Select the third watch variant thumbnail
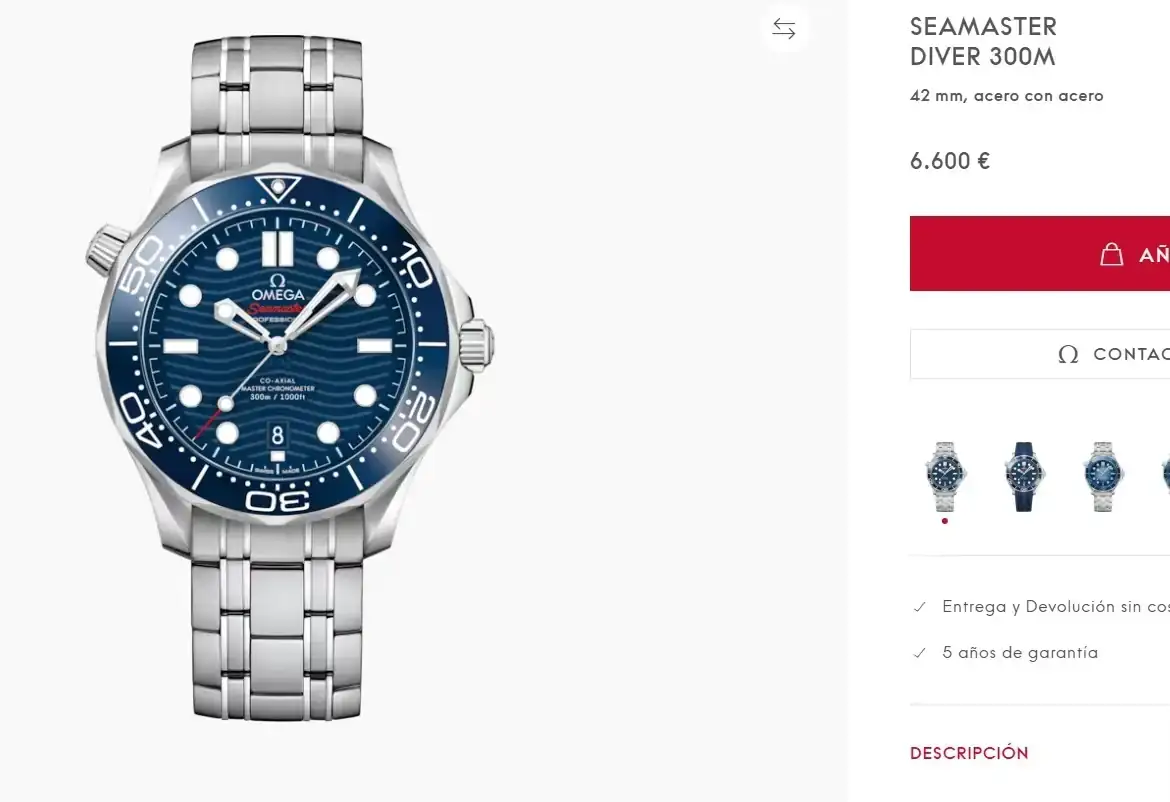This screenshot has height=802, width=1170. [x=1102, y=476]
